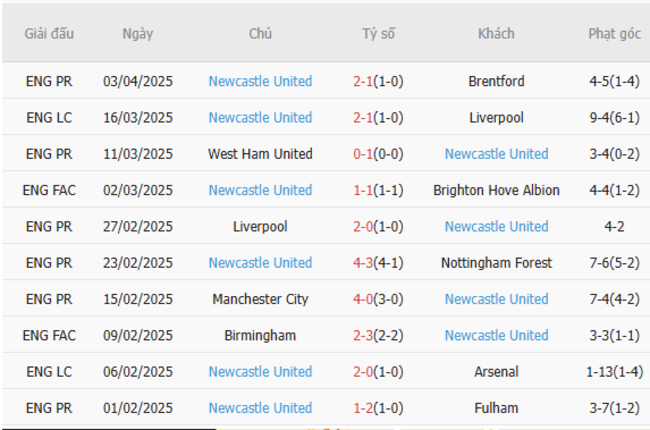Select the date 27/02/2025
Viewport: 650px width, 430px height.
pyautogui.click(x=138, y=227)
